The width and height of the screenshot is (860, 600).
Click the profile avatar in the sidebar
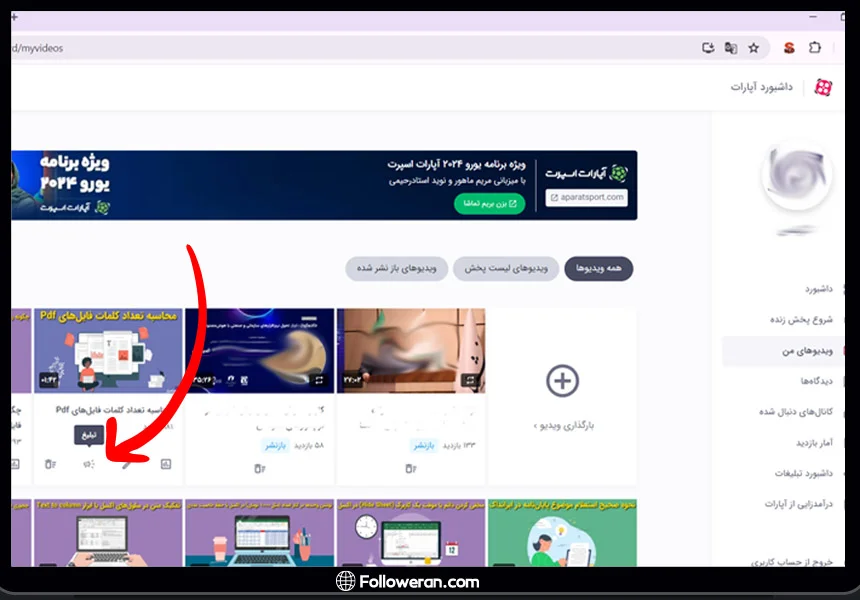[796, 178]
